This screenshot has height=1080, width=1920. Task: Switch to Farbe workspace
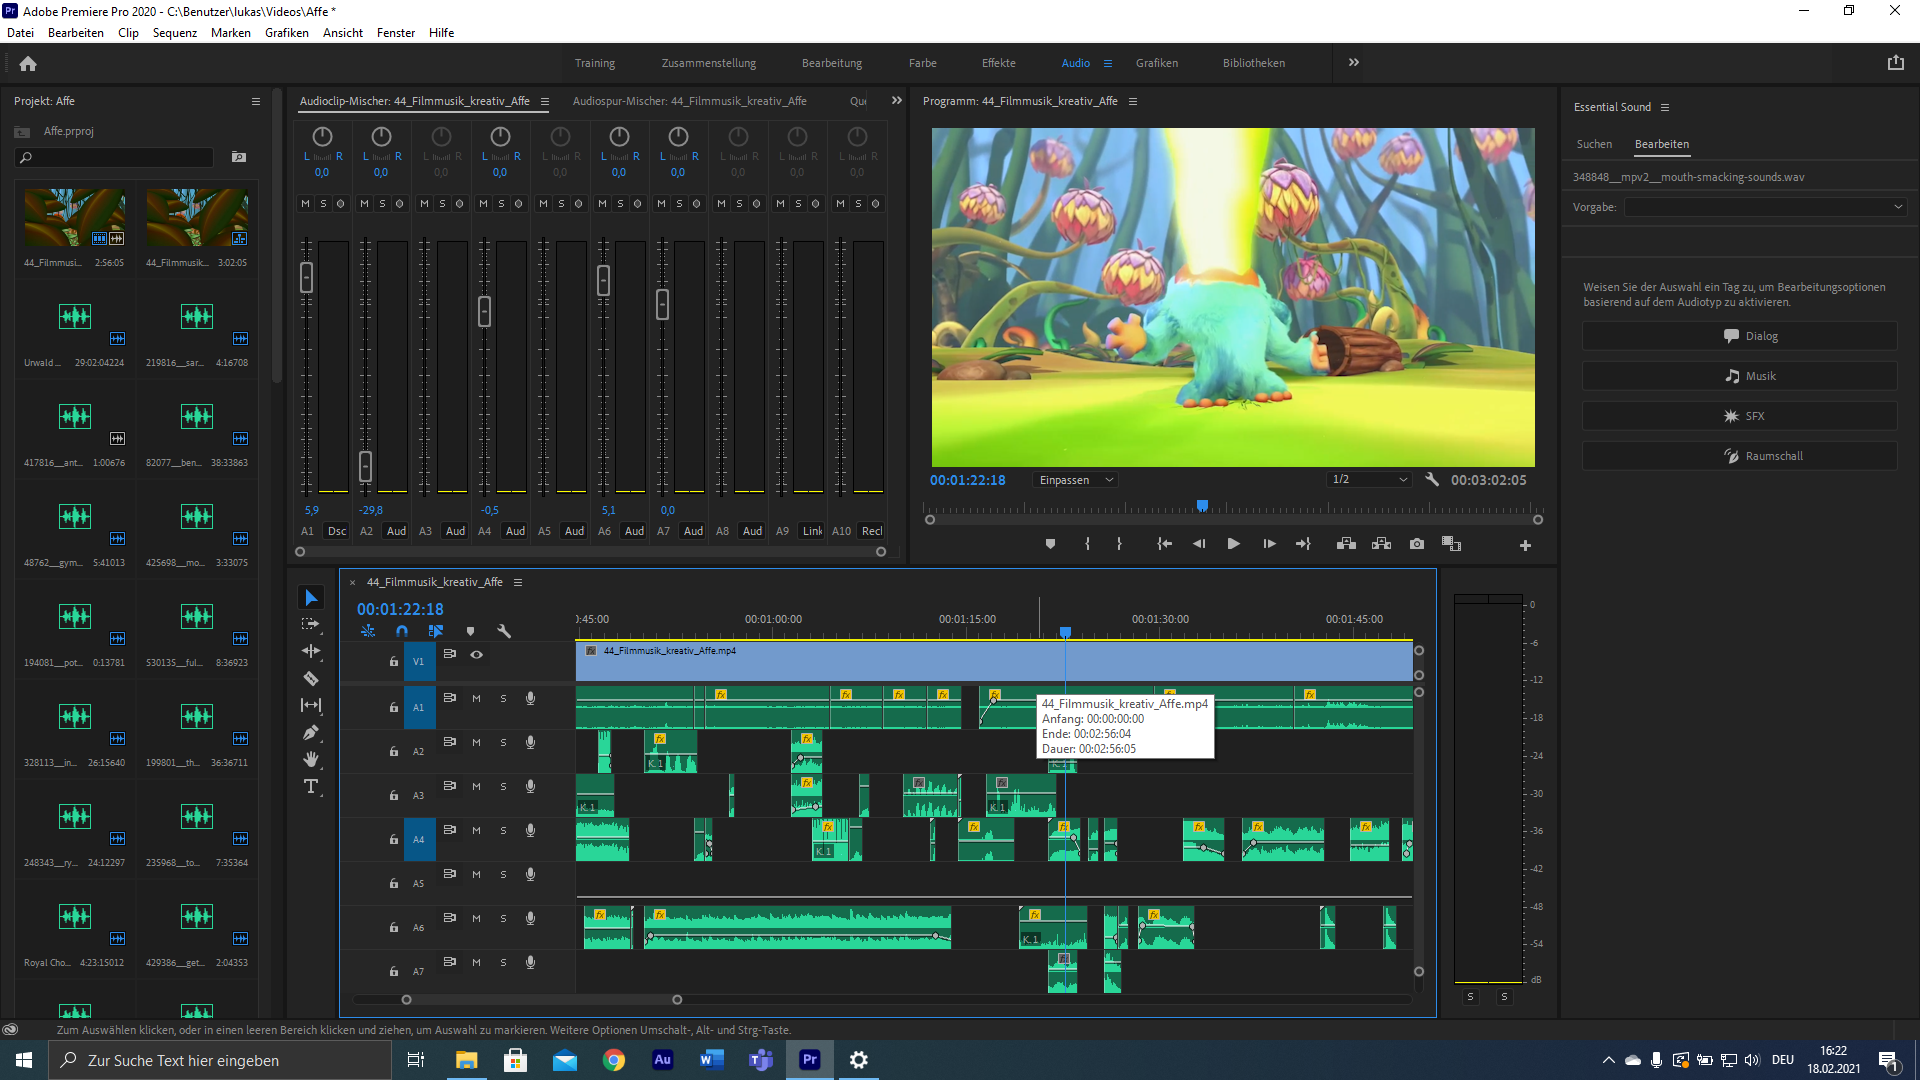923,63
